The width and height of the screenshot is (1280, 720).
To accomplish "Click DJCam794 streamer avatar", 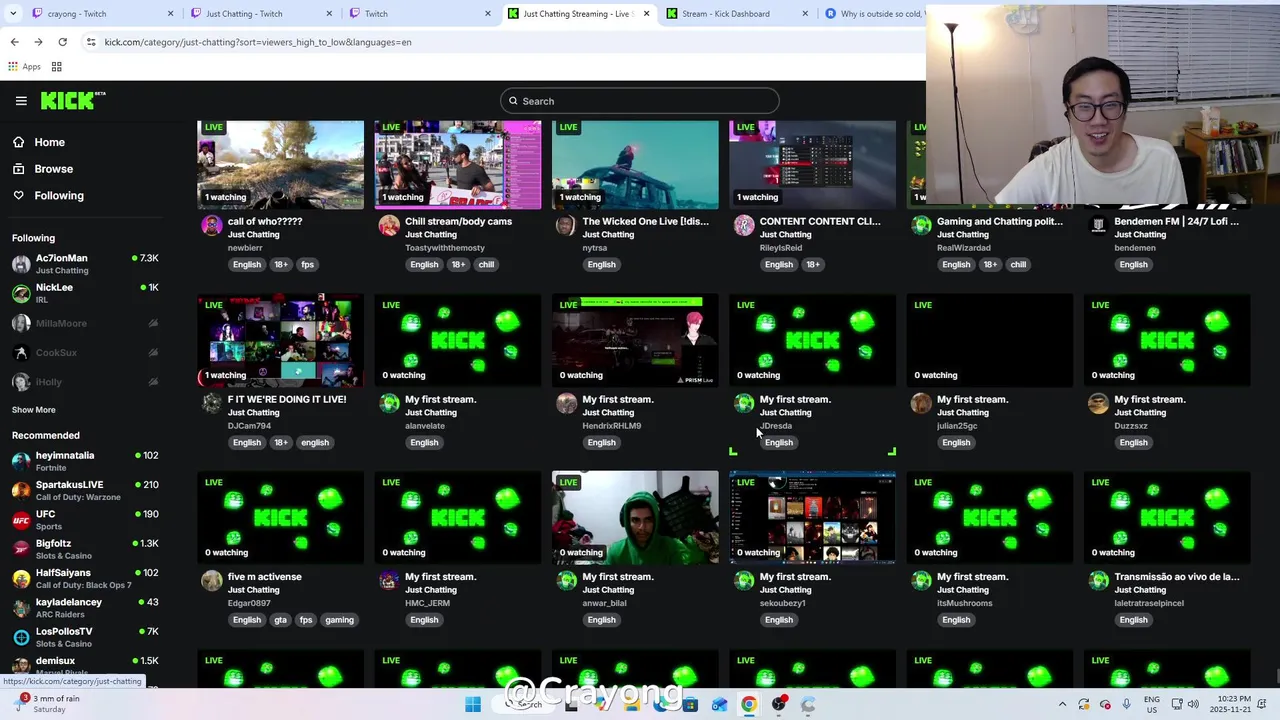I will [x=212, y=403].
